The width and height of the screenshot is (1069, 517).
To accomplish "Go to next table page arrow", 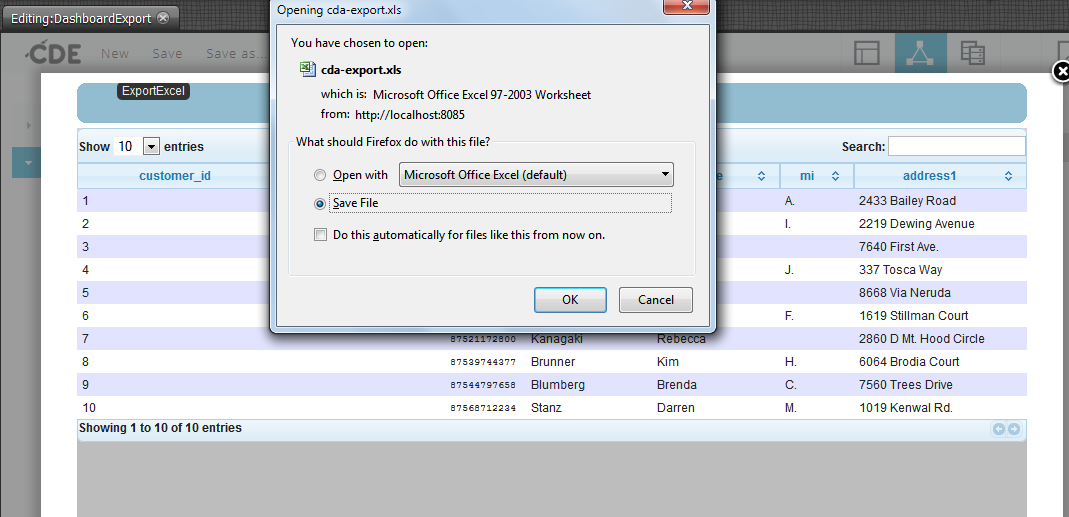I will coord(1014,429).
